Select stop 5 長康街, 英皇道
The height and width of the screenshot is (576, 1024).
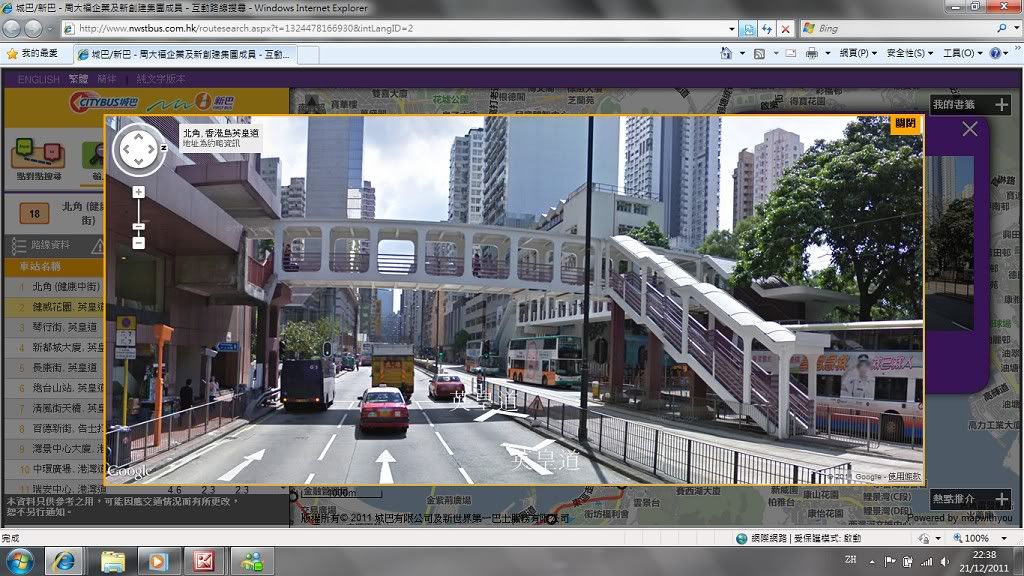[54, 368]
